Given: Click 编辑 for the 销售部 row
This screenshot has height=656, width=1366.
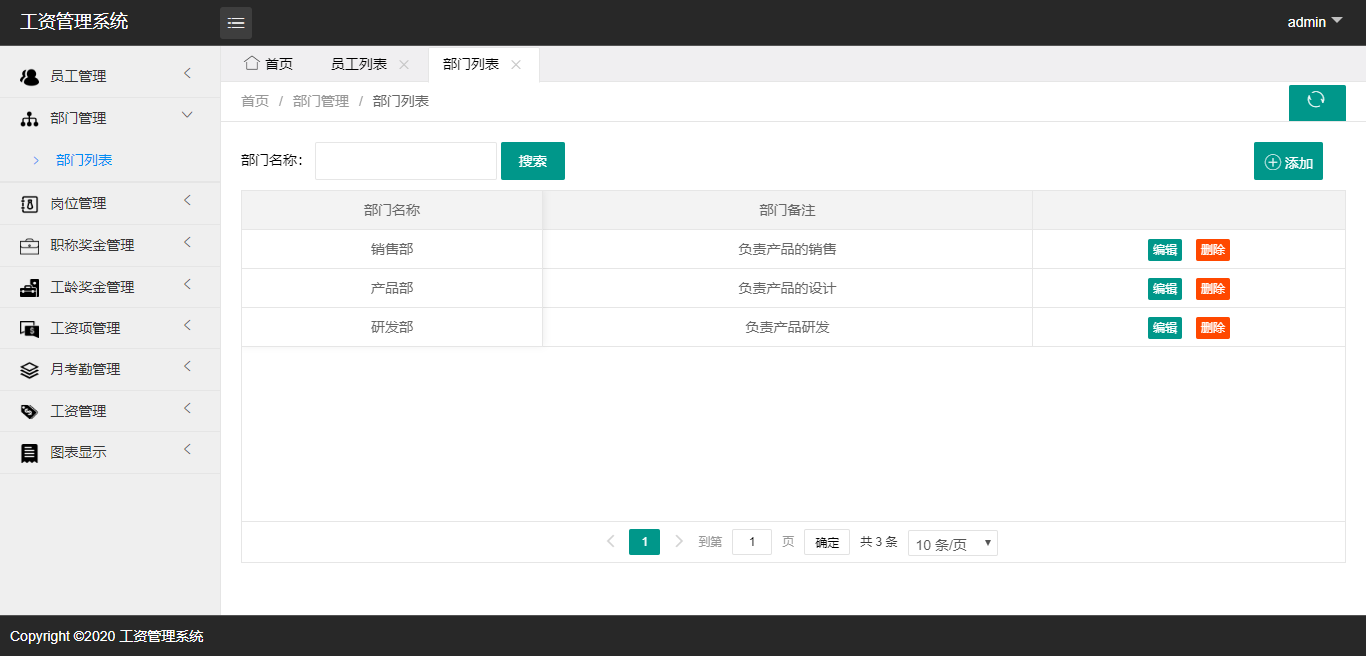Looking at the screenshot, I should pyautogui.click(x=1164, y=249).
